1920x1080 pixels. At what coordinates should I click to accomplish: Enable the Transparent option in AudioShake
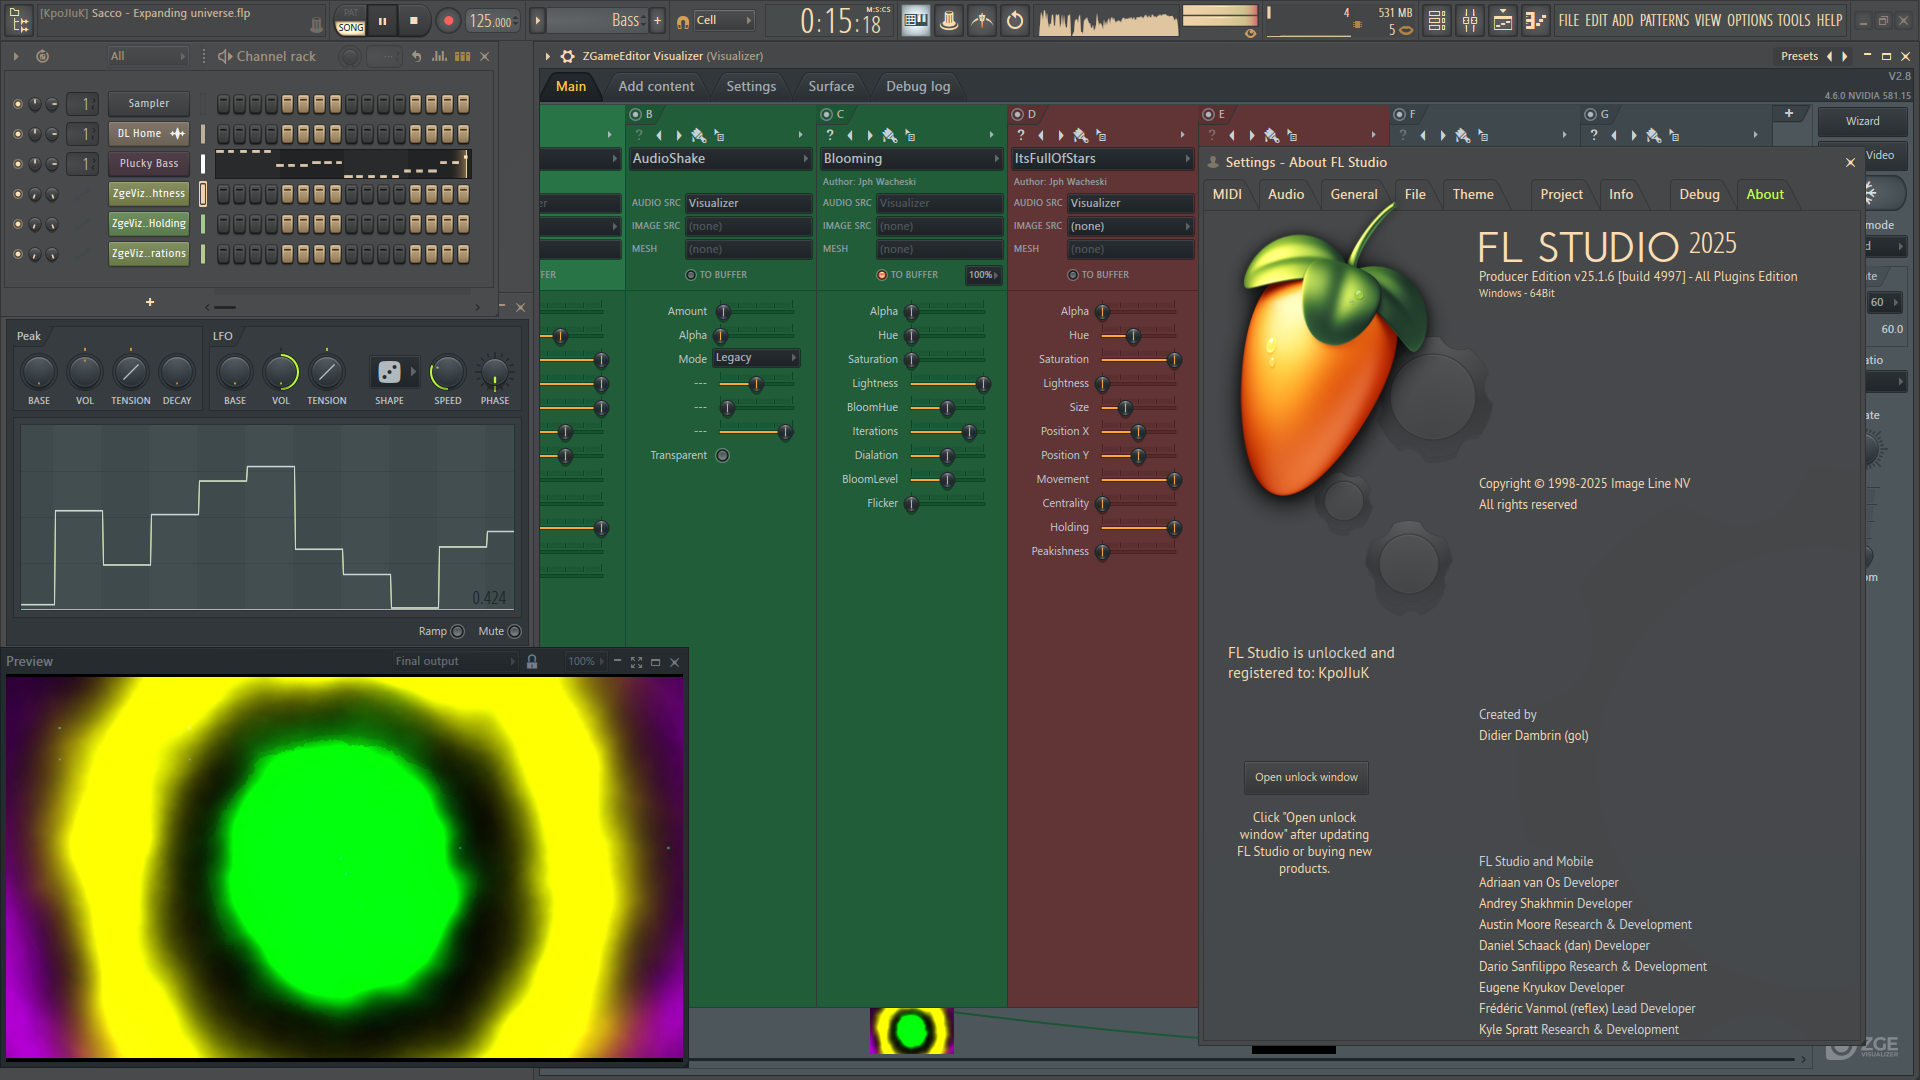(722, 456)
